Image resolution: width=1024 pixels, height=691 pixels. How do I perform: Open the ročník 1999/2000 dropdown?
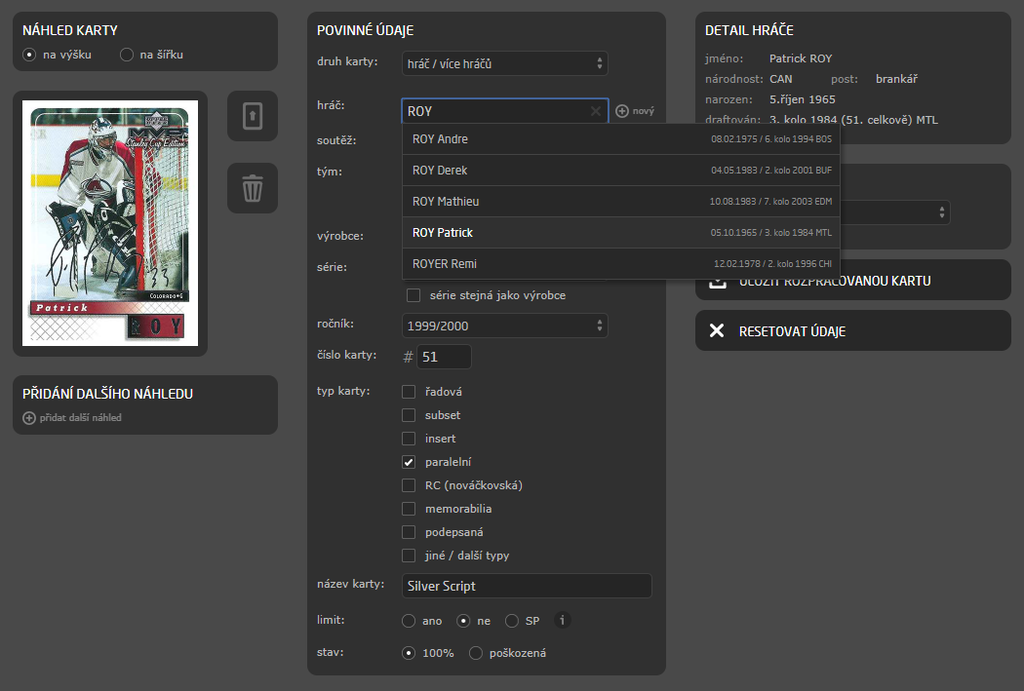click(x=505, y=326)
